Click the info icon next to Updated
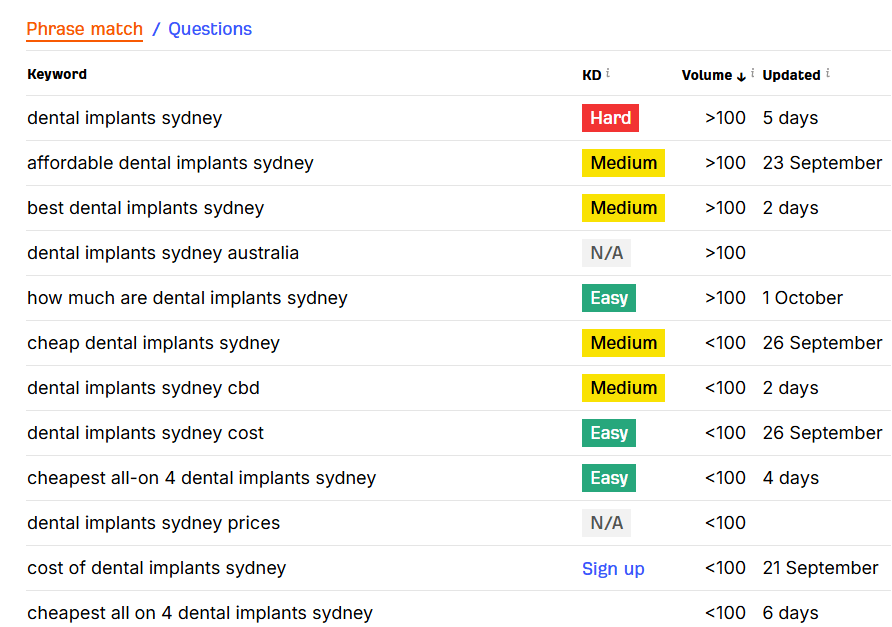Screen dimensions: 892x627 coord(827,73)
